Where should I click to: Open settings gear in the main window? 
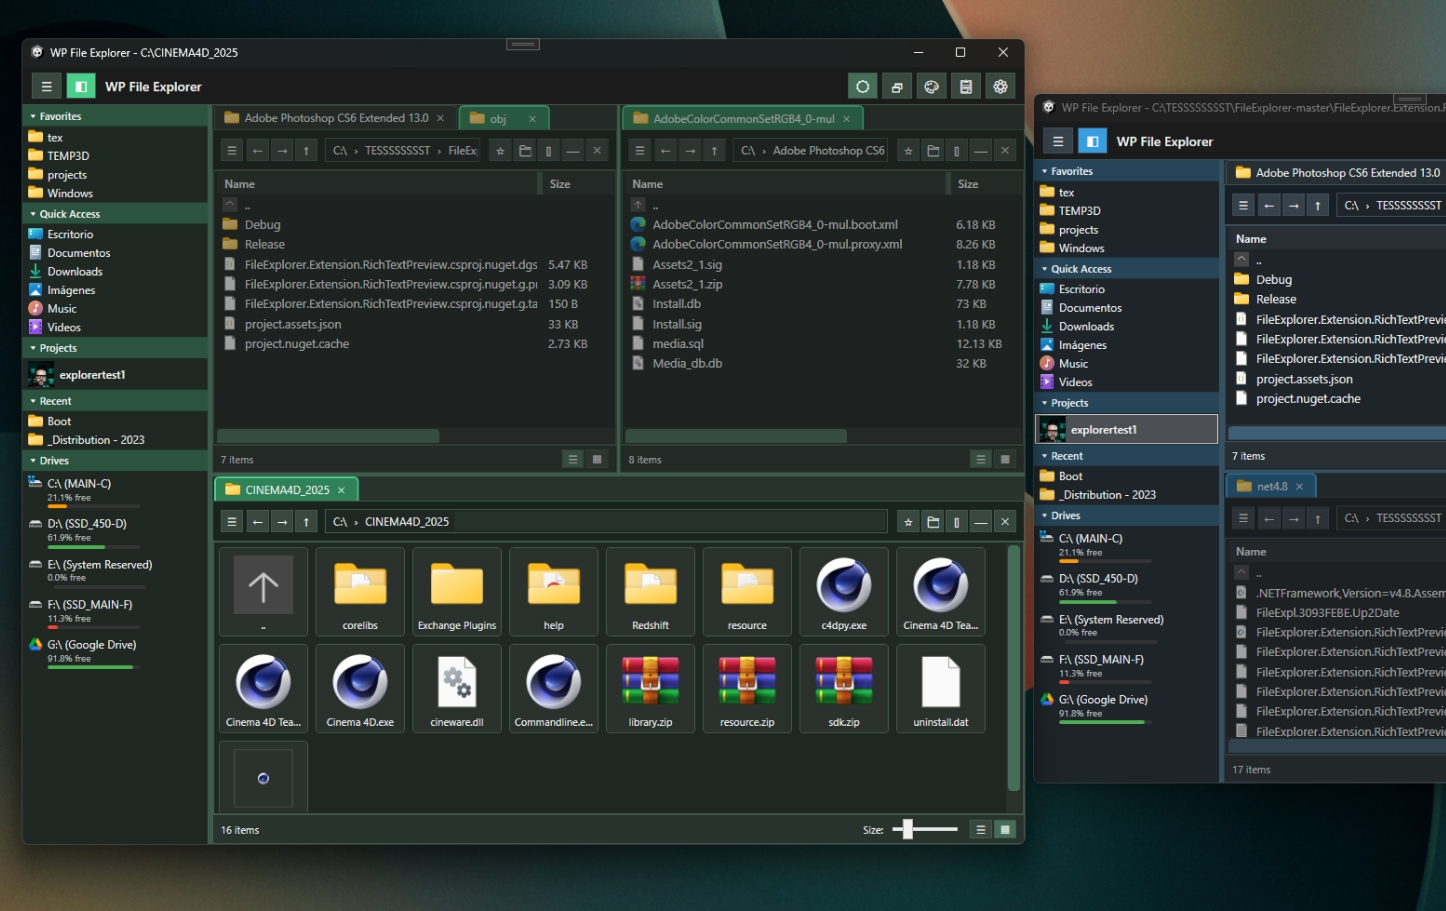[x=1000, y=87]
